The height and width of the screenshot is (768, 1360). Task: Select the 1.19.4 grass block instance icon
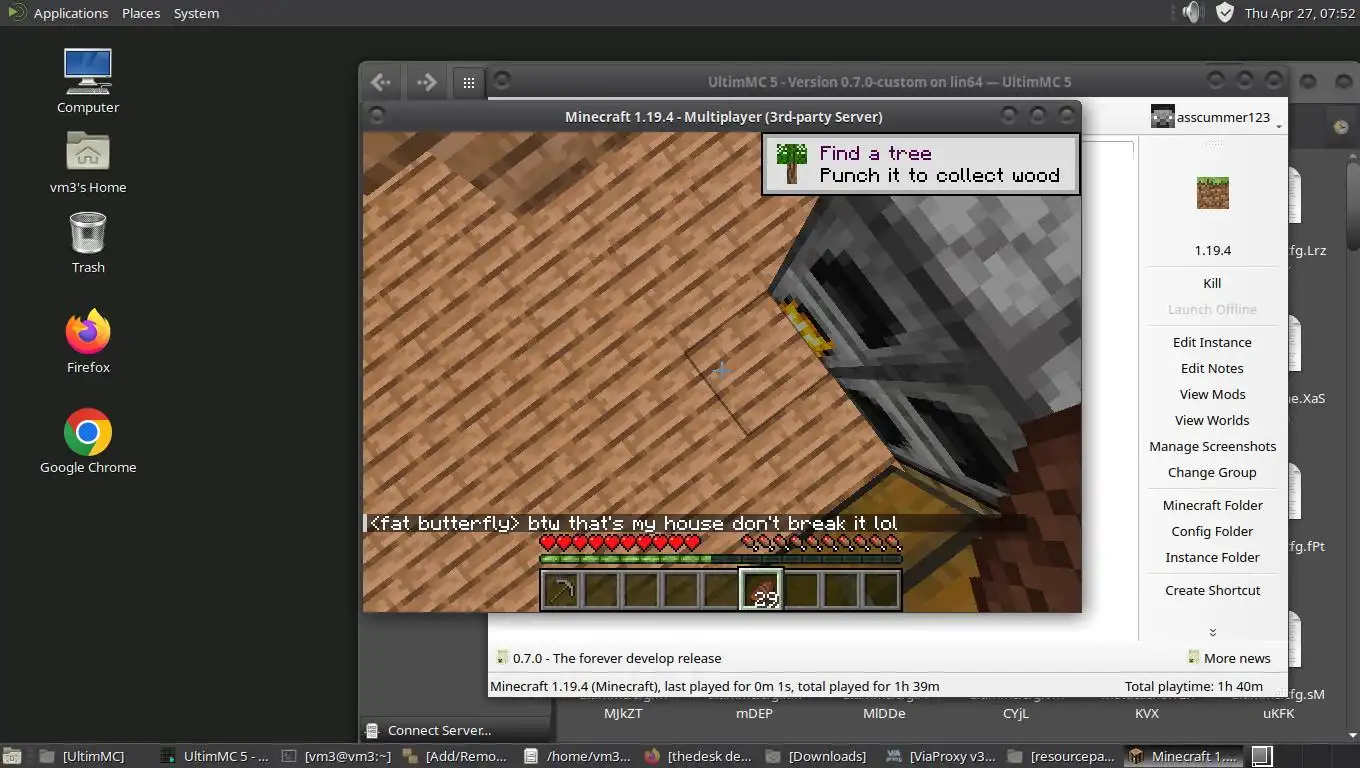[1213, 193]
